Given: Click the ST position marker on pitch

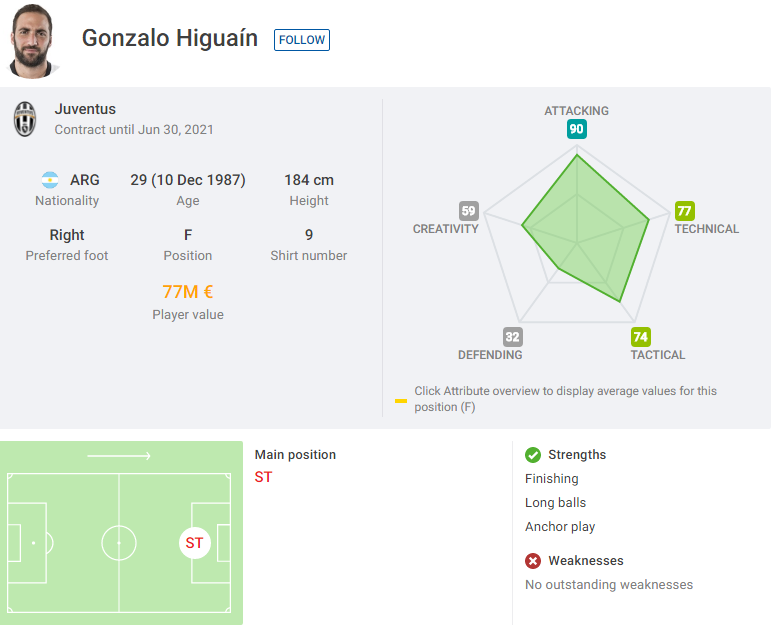Looking at the screenshot, I should pos(194,543).
